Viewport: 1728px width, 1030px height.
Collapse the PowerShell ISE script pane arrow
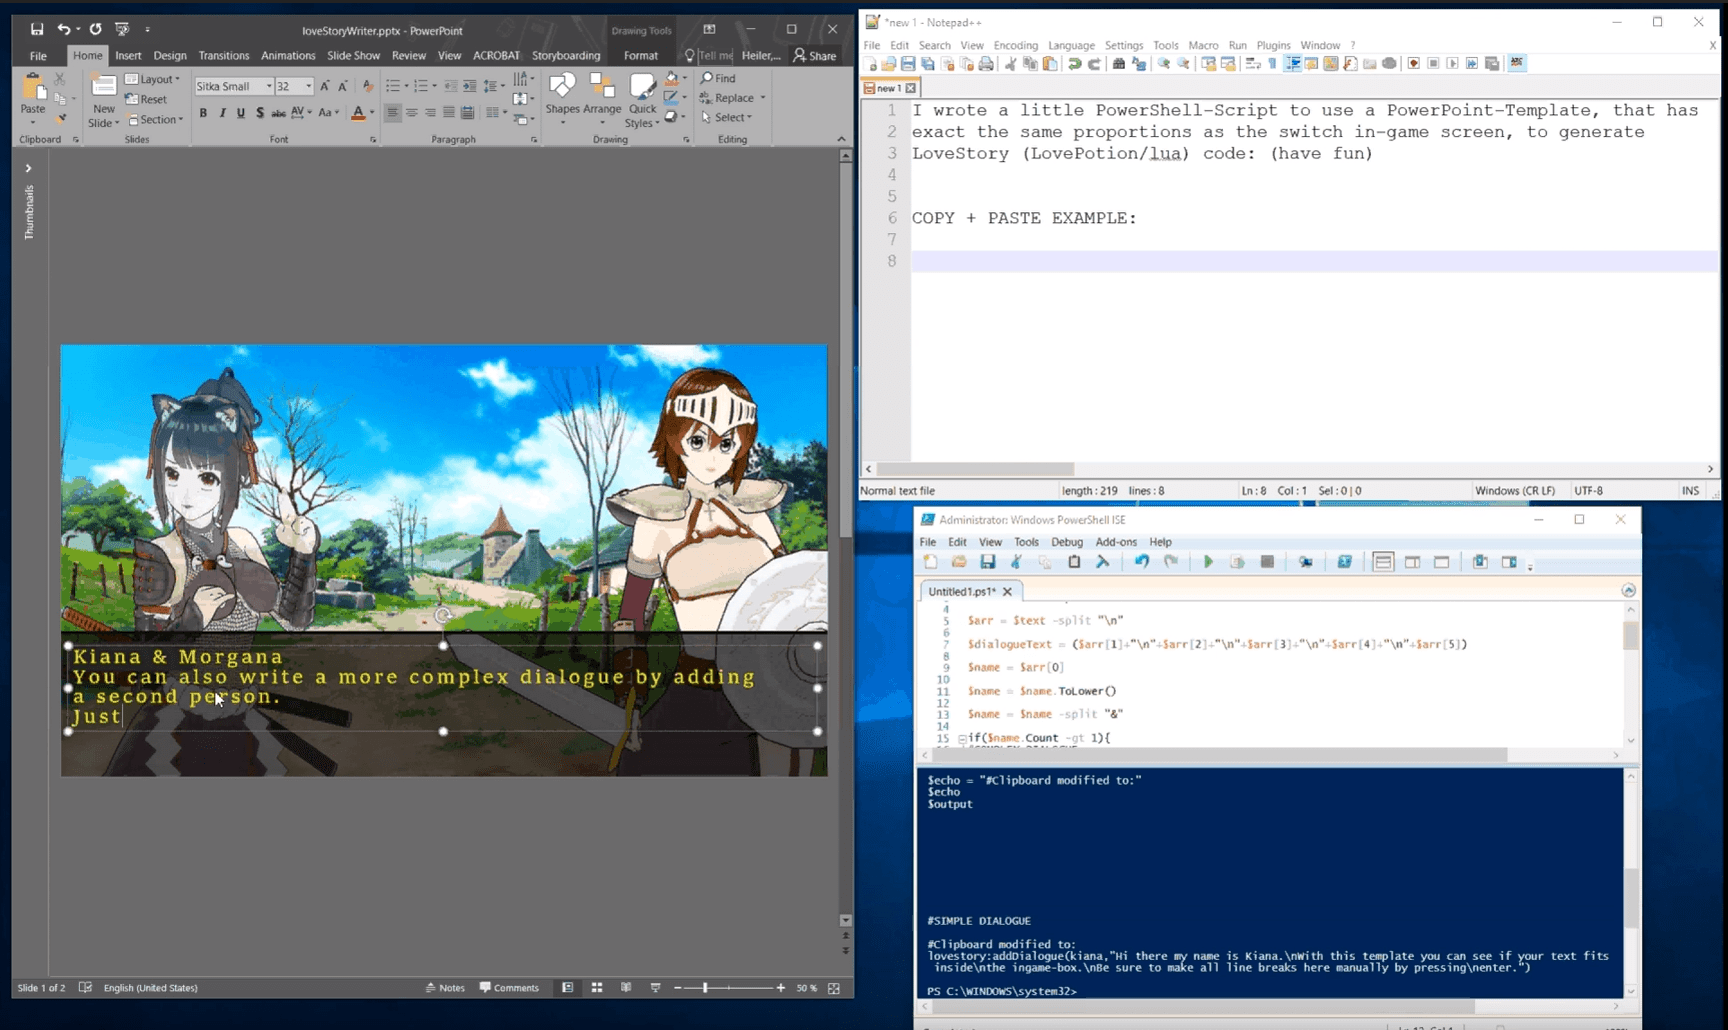coord(1628,591)
